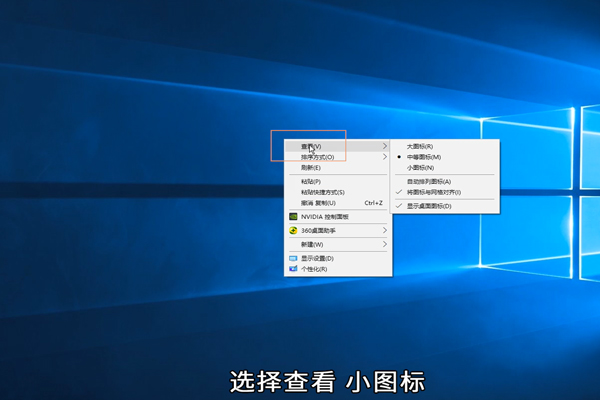This screenshot has width=600, height=400.
Task: Expand the 新建(W) submenu arrow
Action: pyautogui.click(x=385, y=244)
